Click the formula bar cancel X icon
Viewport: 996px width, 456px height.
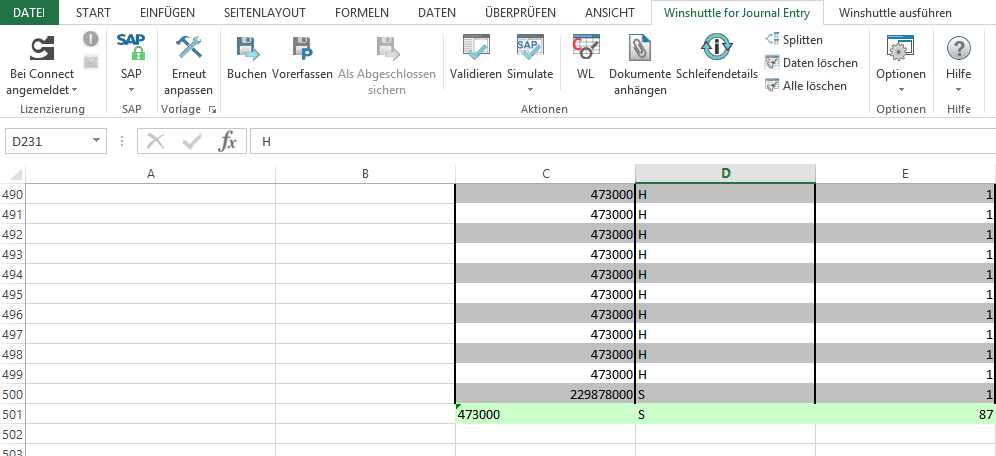(156, 142)
